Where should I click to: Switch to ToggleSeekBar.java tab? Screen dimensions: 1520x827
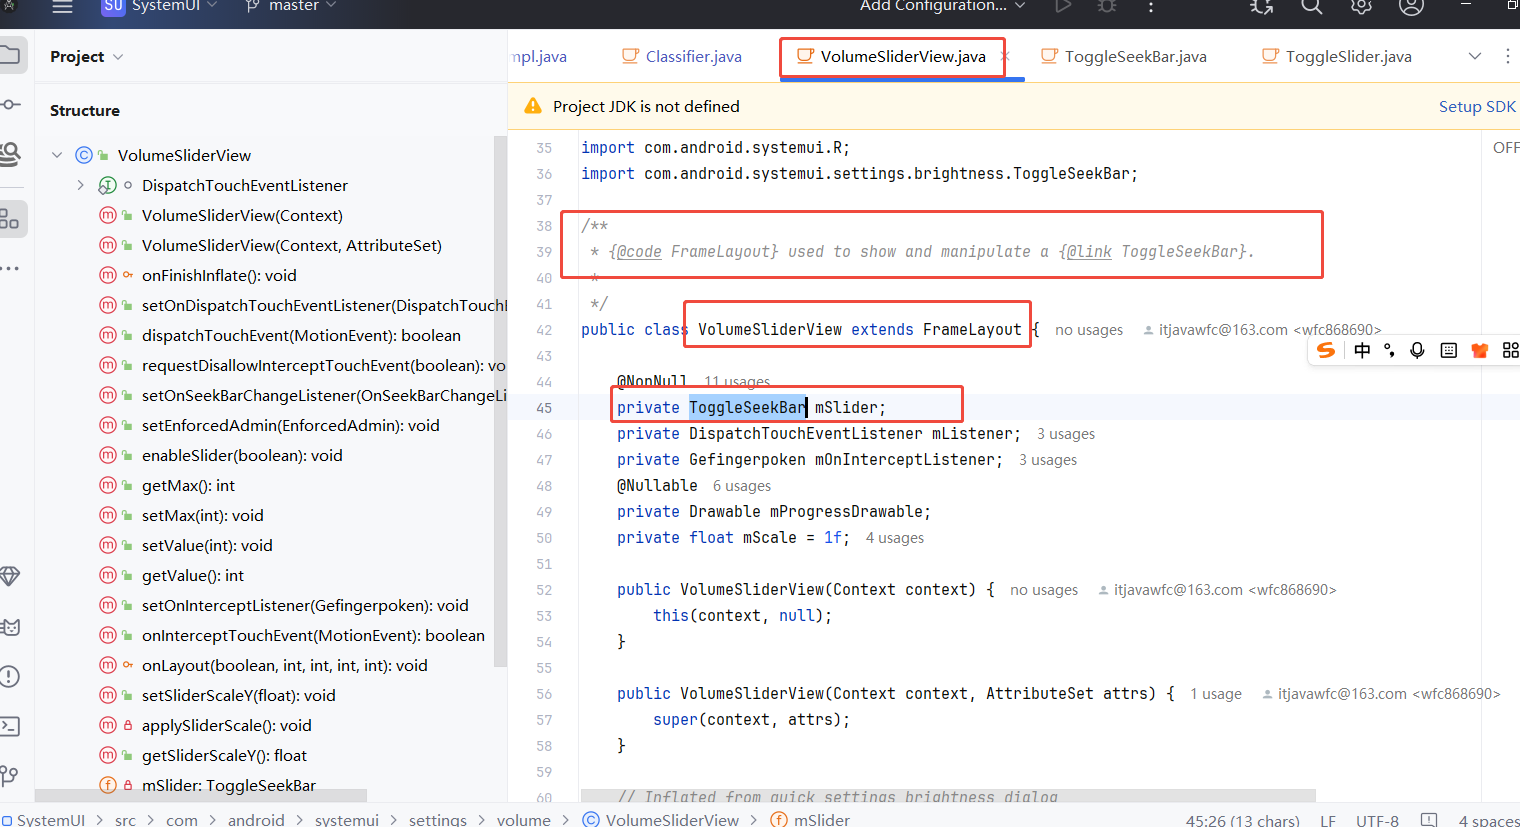(x=1124, y=56)
